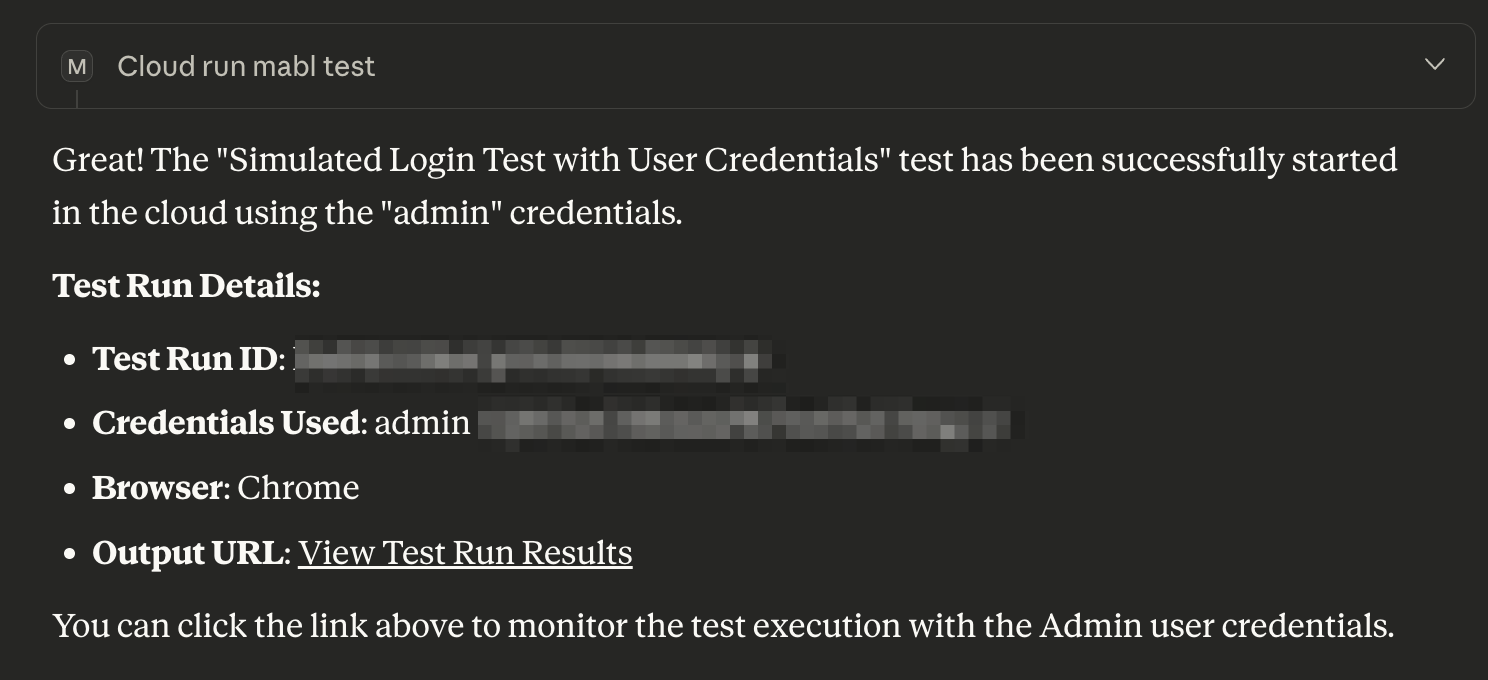Image resolution: width=1488 pixels, height=680 pixels.
Task: Click the bullet point beside Credentials Used
Action: point(70,424)
